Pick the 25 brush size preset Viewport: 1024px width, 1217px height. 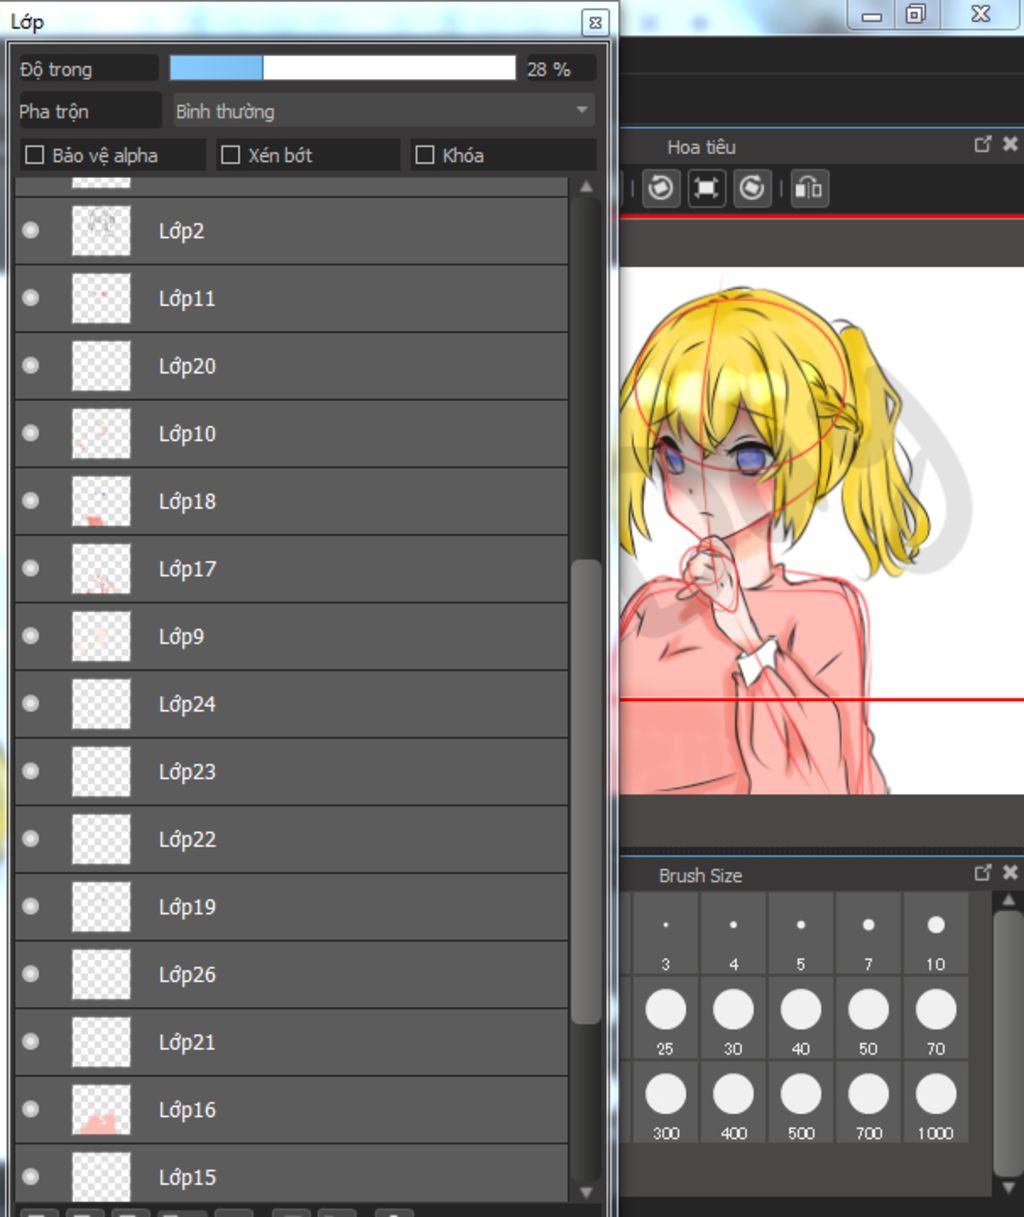coord(665,1019)
